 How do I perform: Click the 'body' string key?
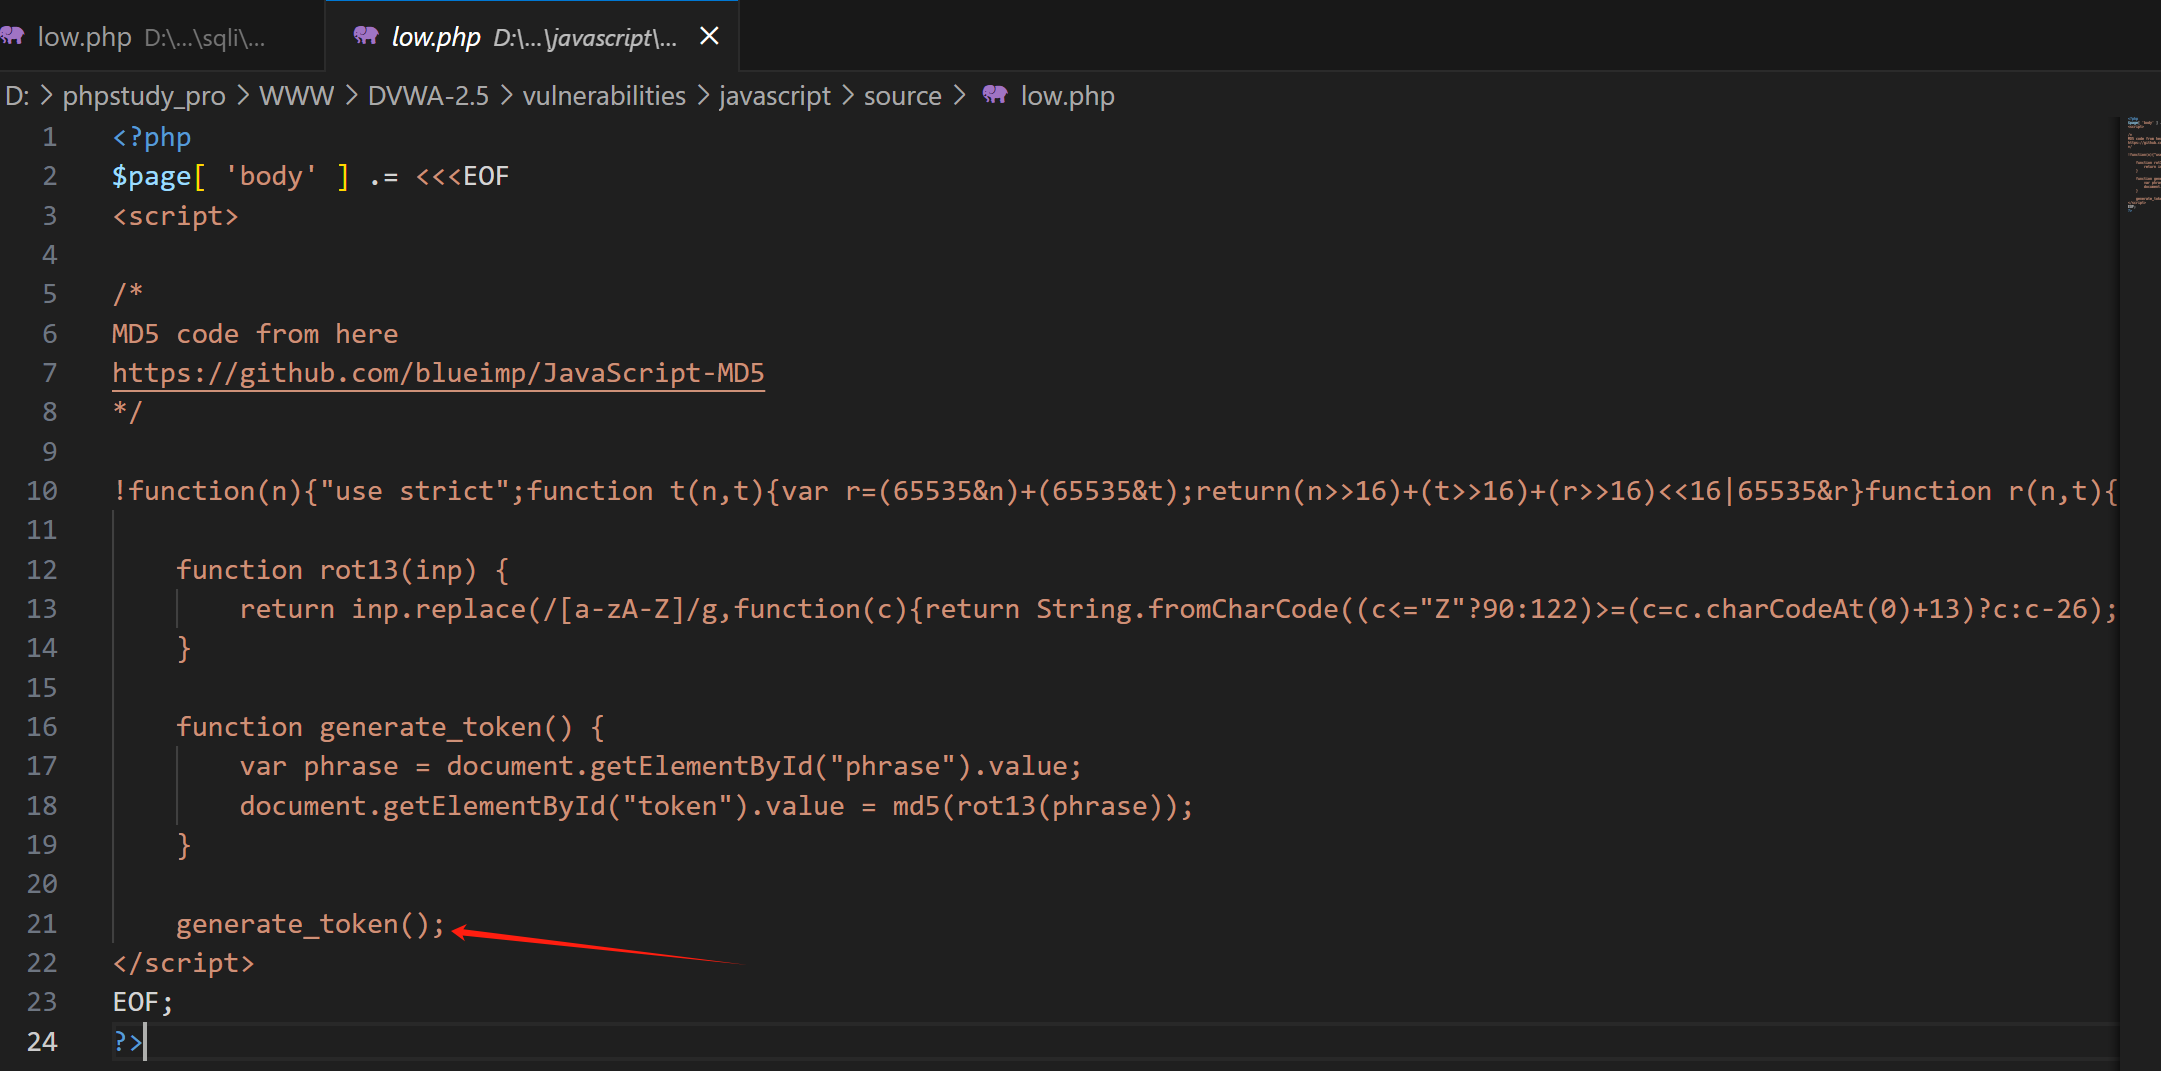point(271,177)
